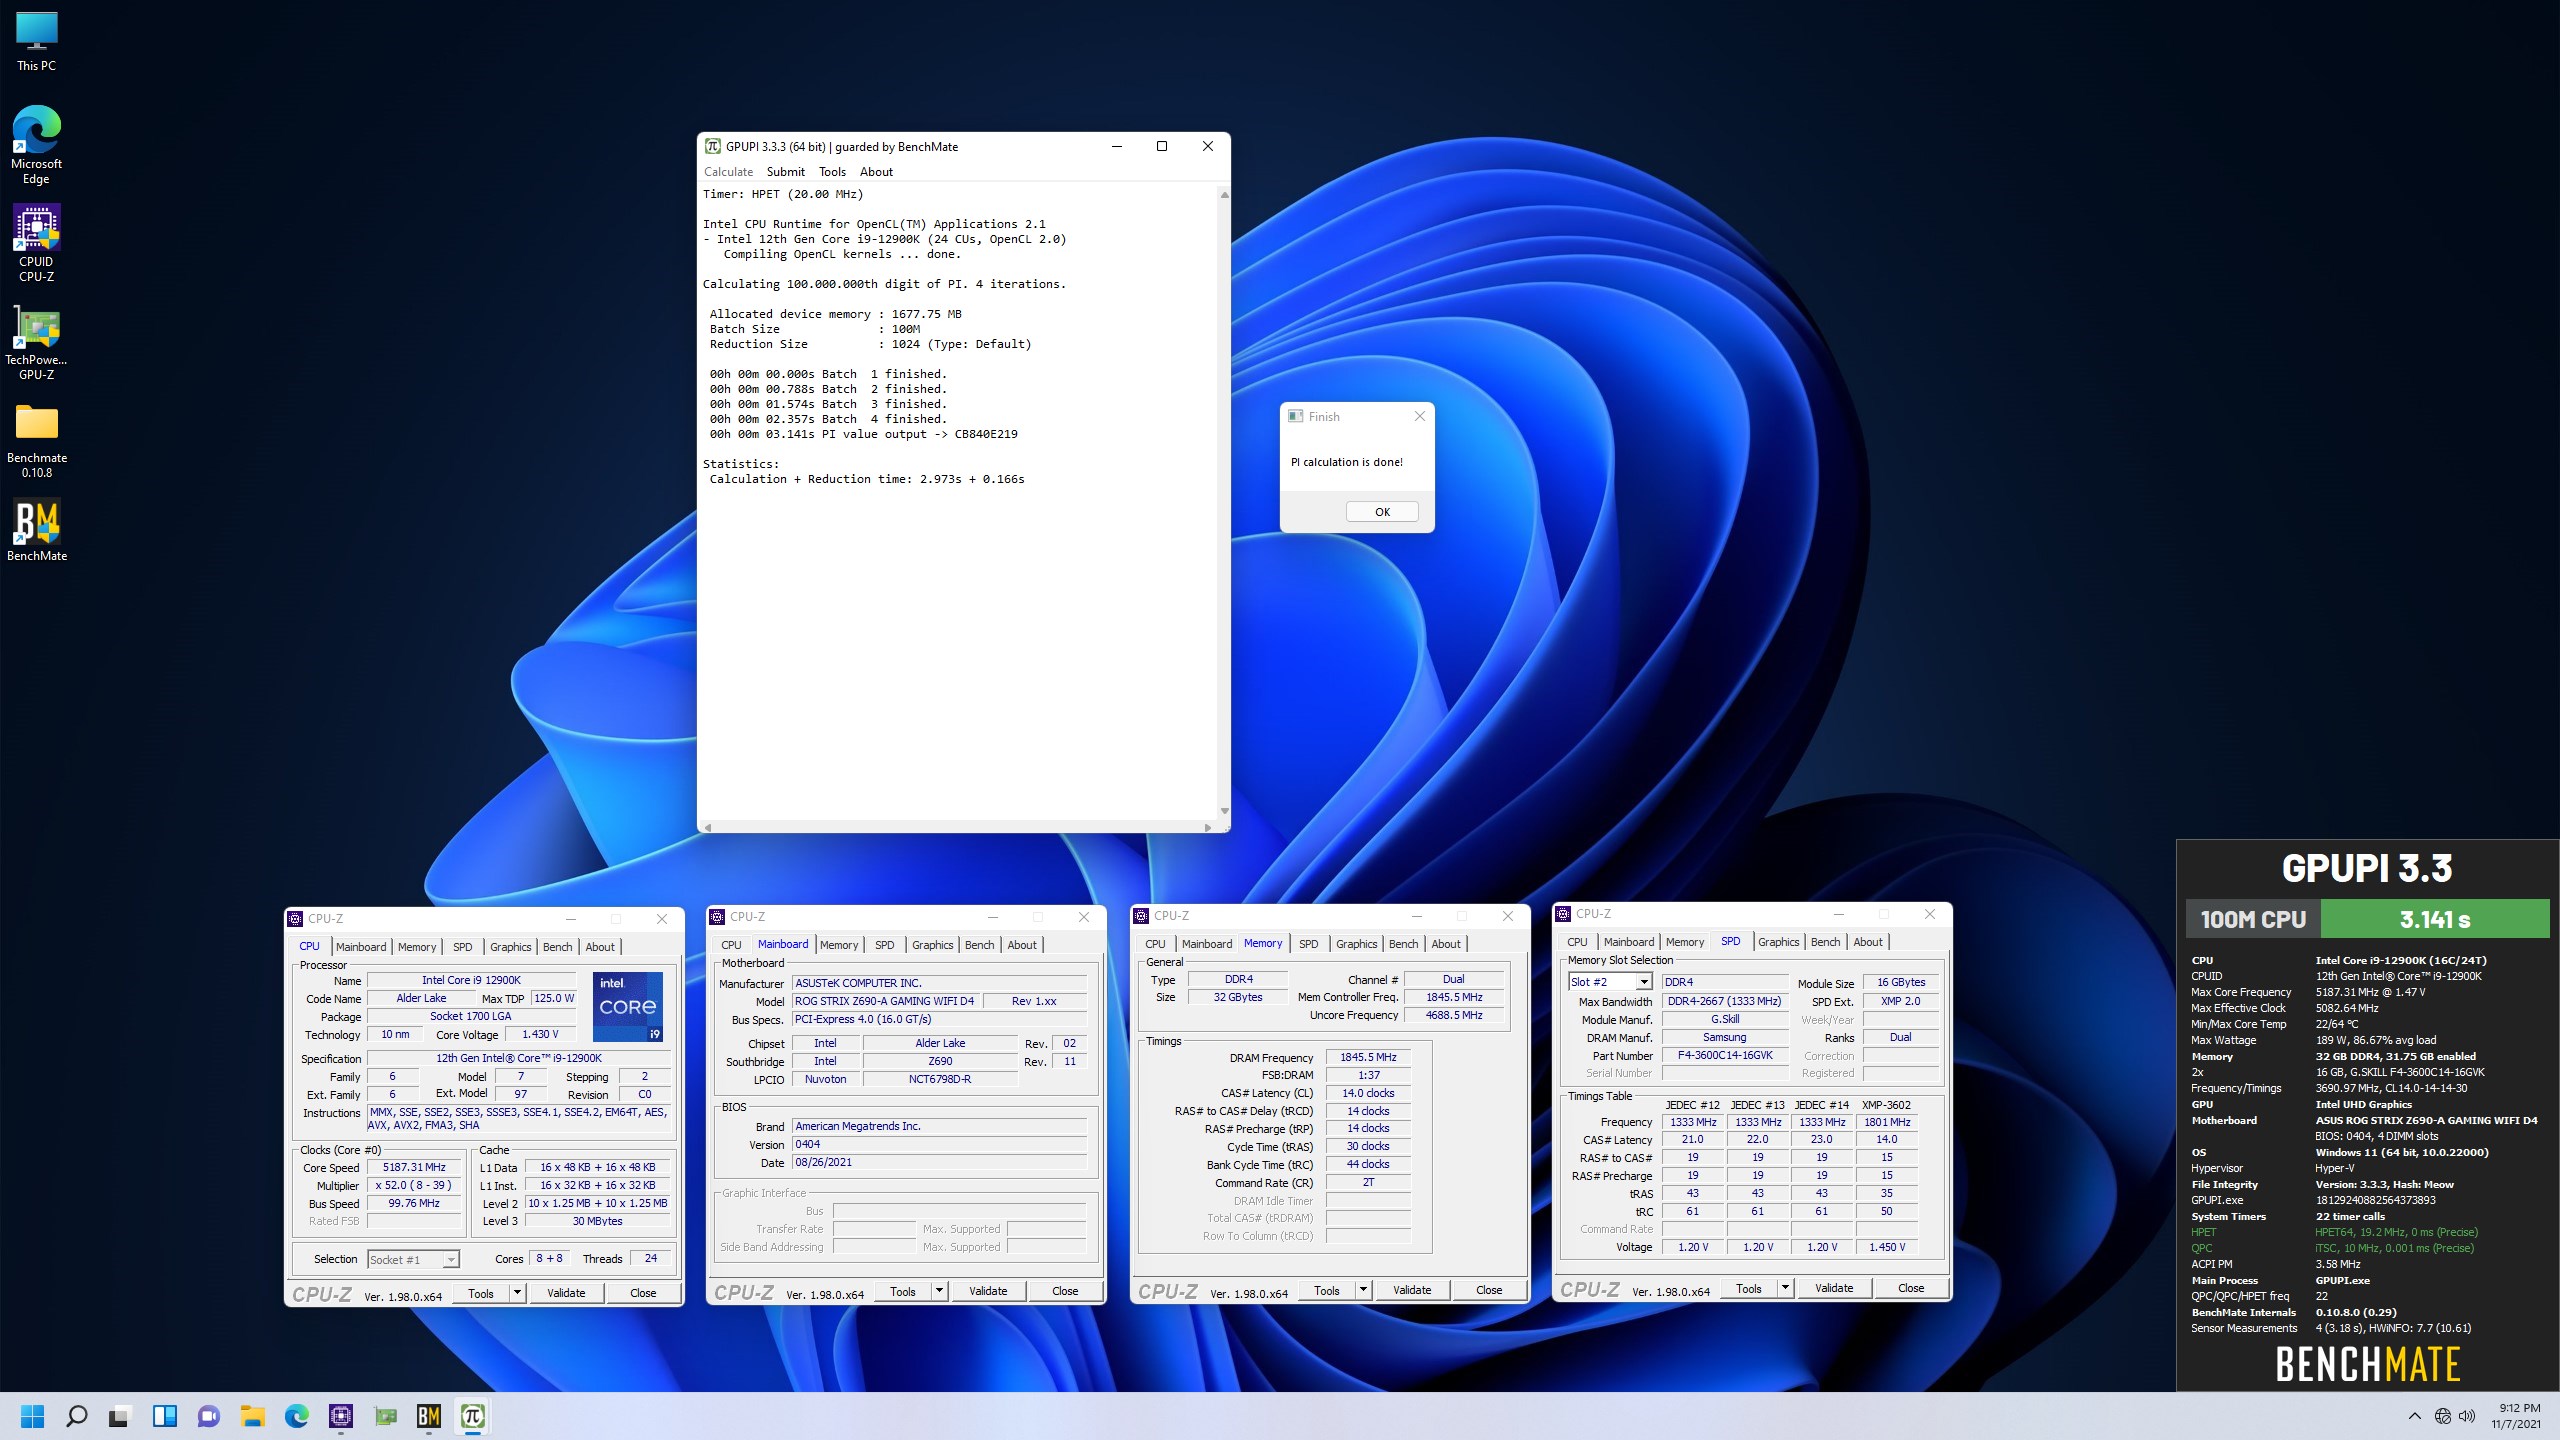Show hidden tray icons chevron
Viewport: 2560px width, 1440px height.
pyautogui.click(x=2414, y=1416)
